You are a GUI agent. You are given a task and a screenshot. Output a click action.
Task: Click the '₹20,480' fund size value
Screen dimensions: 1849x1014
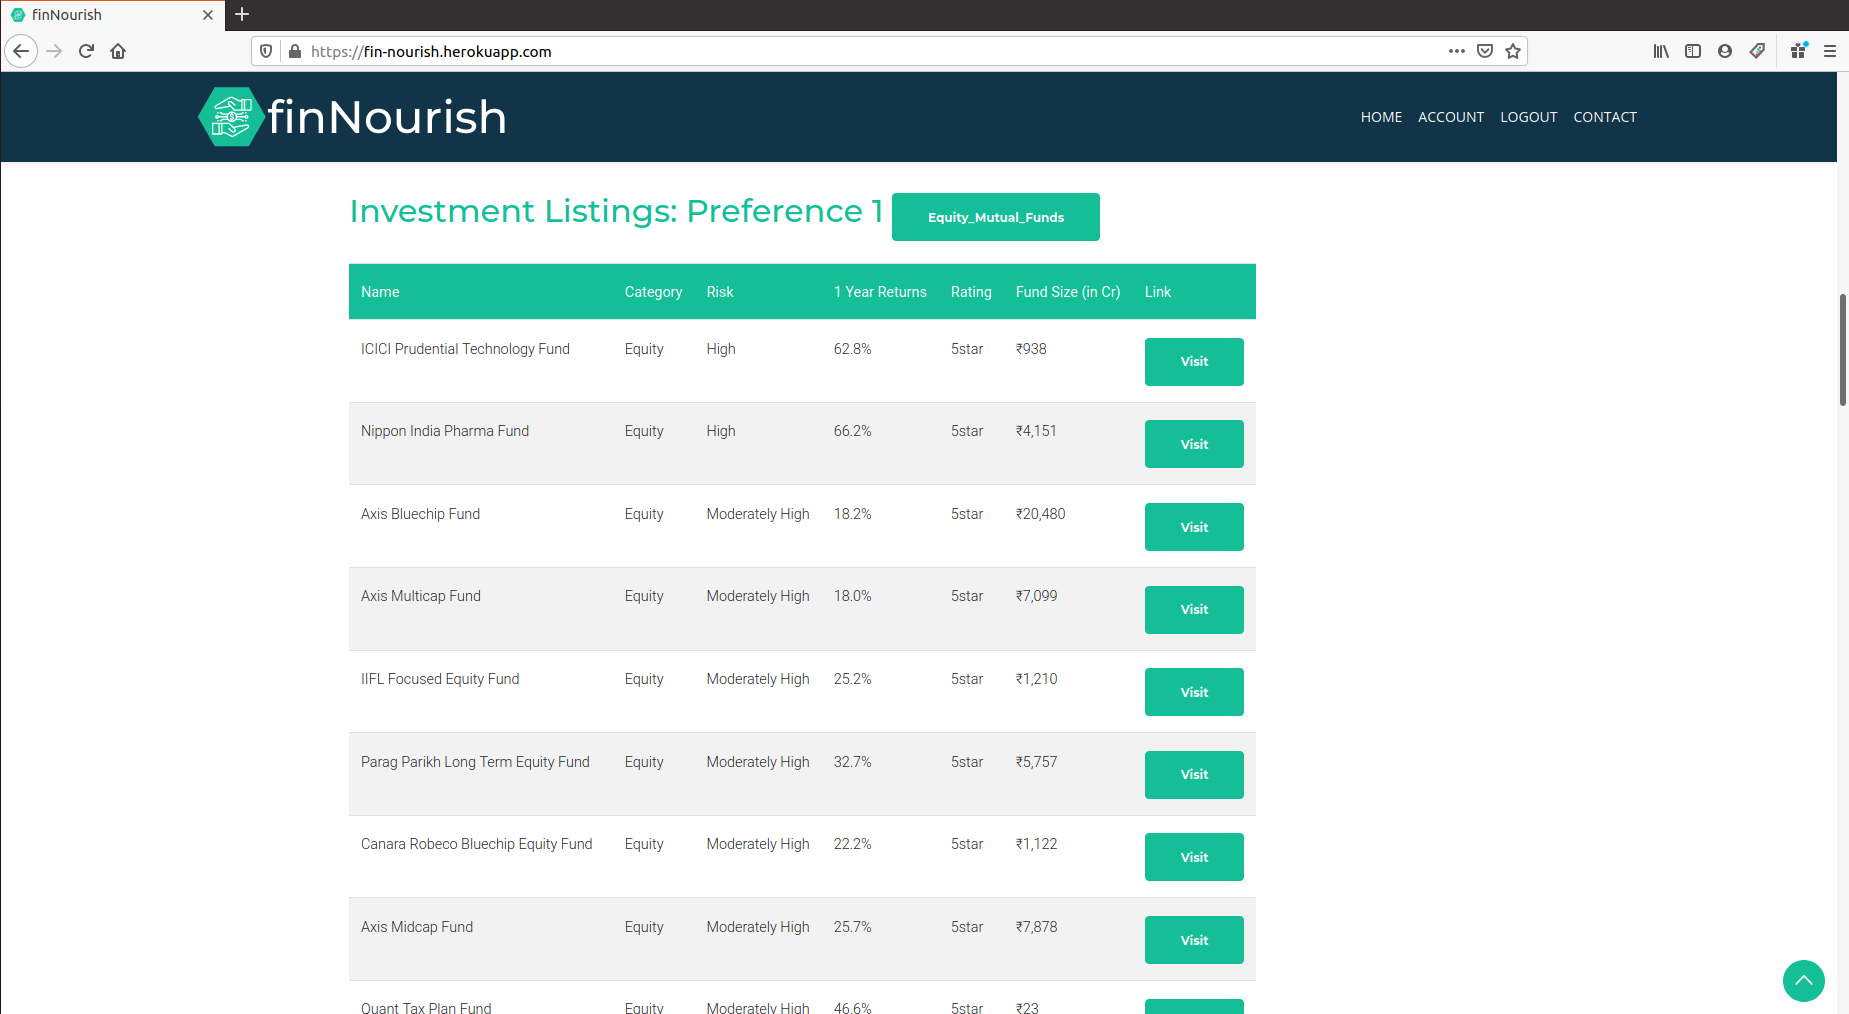(x=1040, y=514)
